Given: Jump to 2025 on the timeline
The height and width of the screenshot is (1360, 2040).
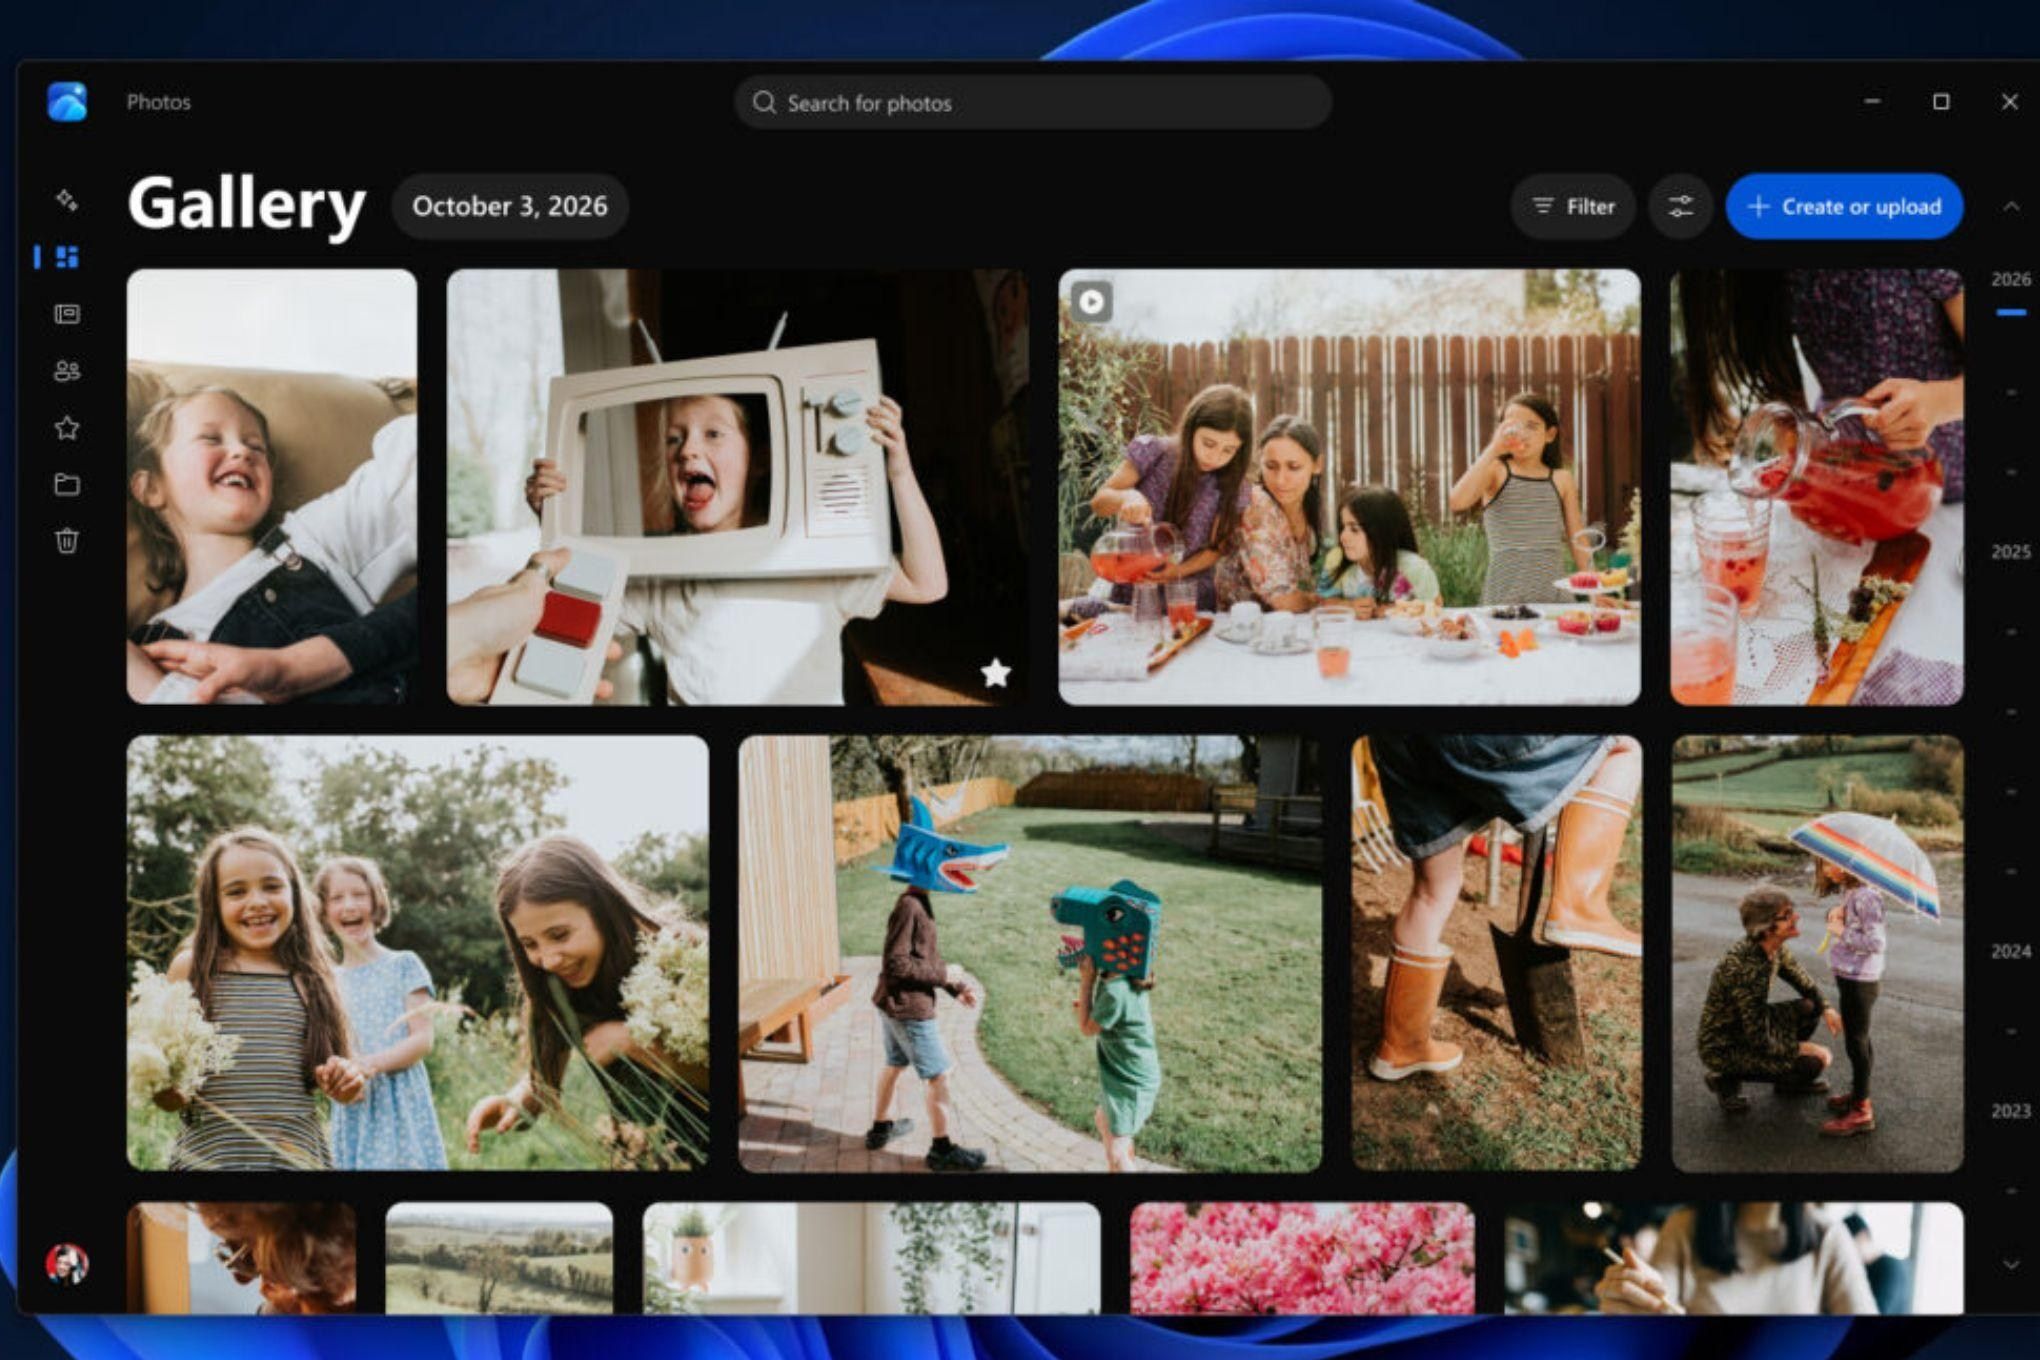Looking at the screenshot, I should tap(2010, 552).
